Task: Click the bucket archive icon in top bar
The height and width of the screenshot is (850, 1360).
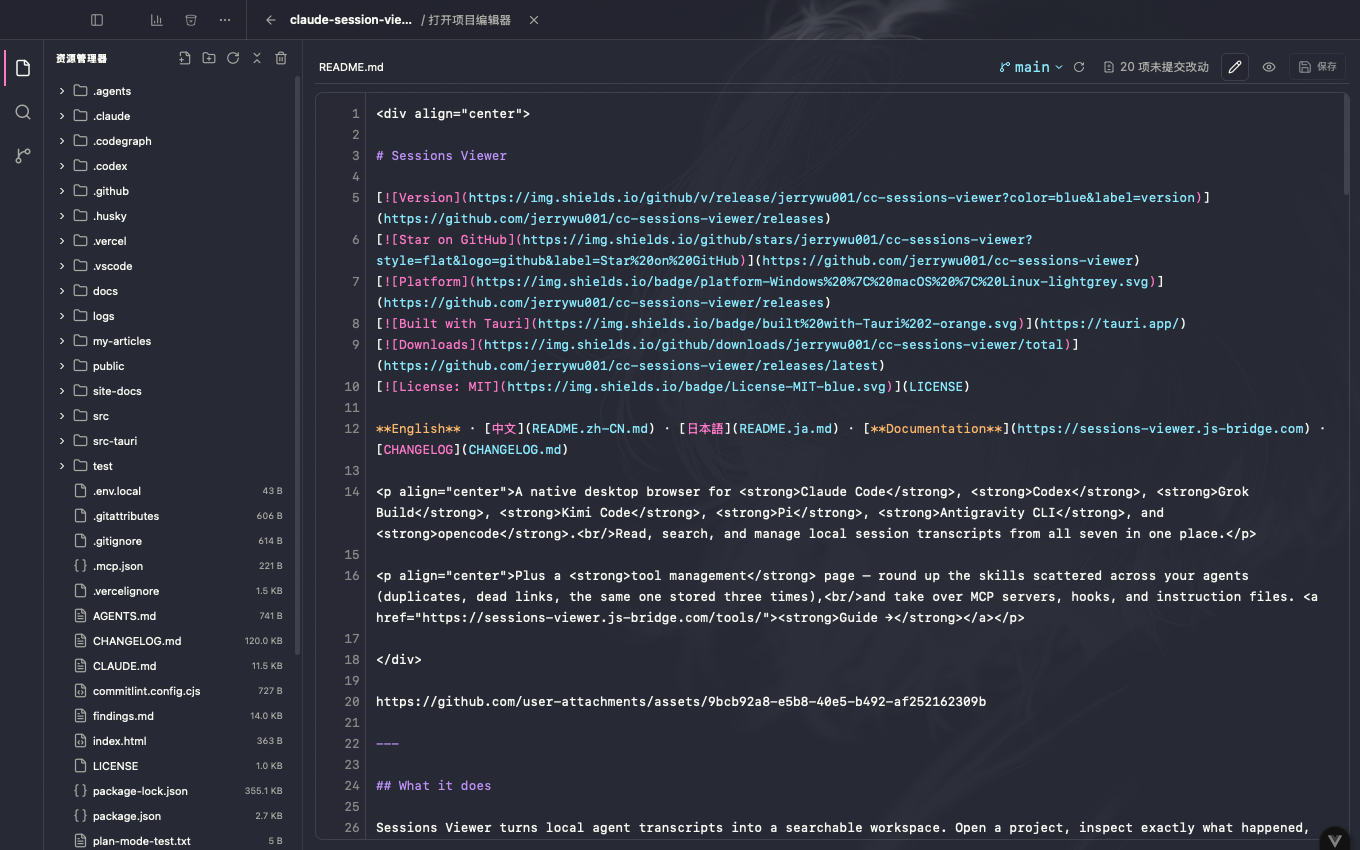Action: 191,20
